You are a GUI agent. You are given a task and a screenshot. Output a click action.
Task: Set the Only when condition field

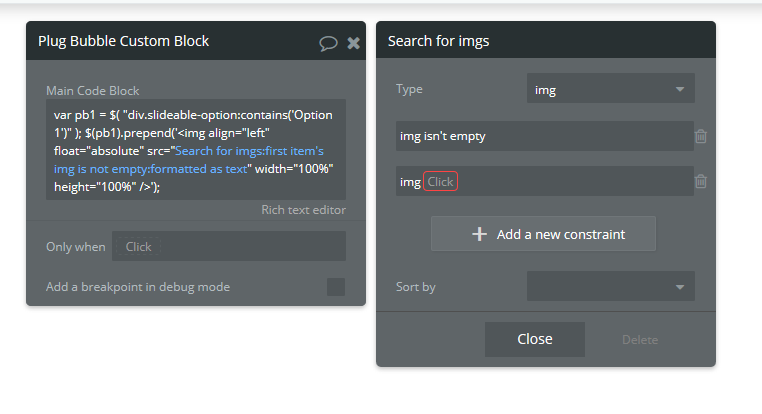(x=229, y=246)
